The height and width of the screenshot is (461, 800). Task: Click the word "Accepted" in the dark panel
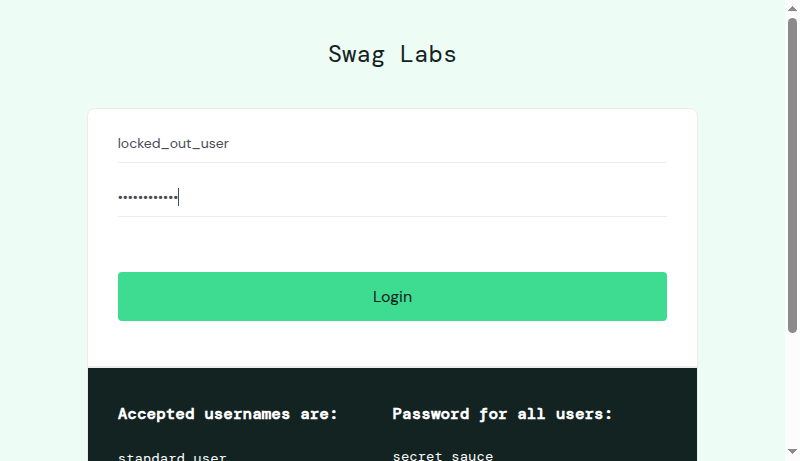point(157,414)
